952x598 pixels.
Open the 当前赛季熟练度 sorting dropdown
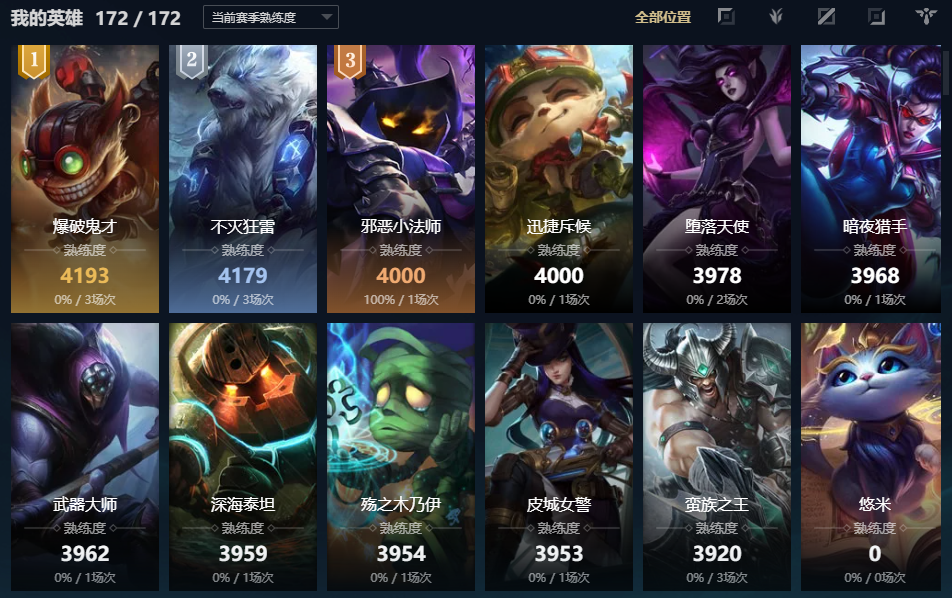271,18
